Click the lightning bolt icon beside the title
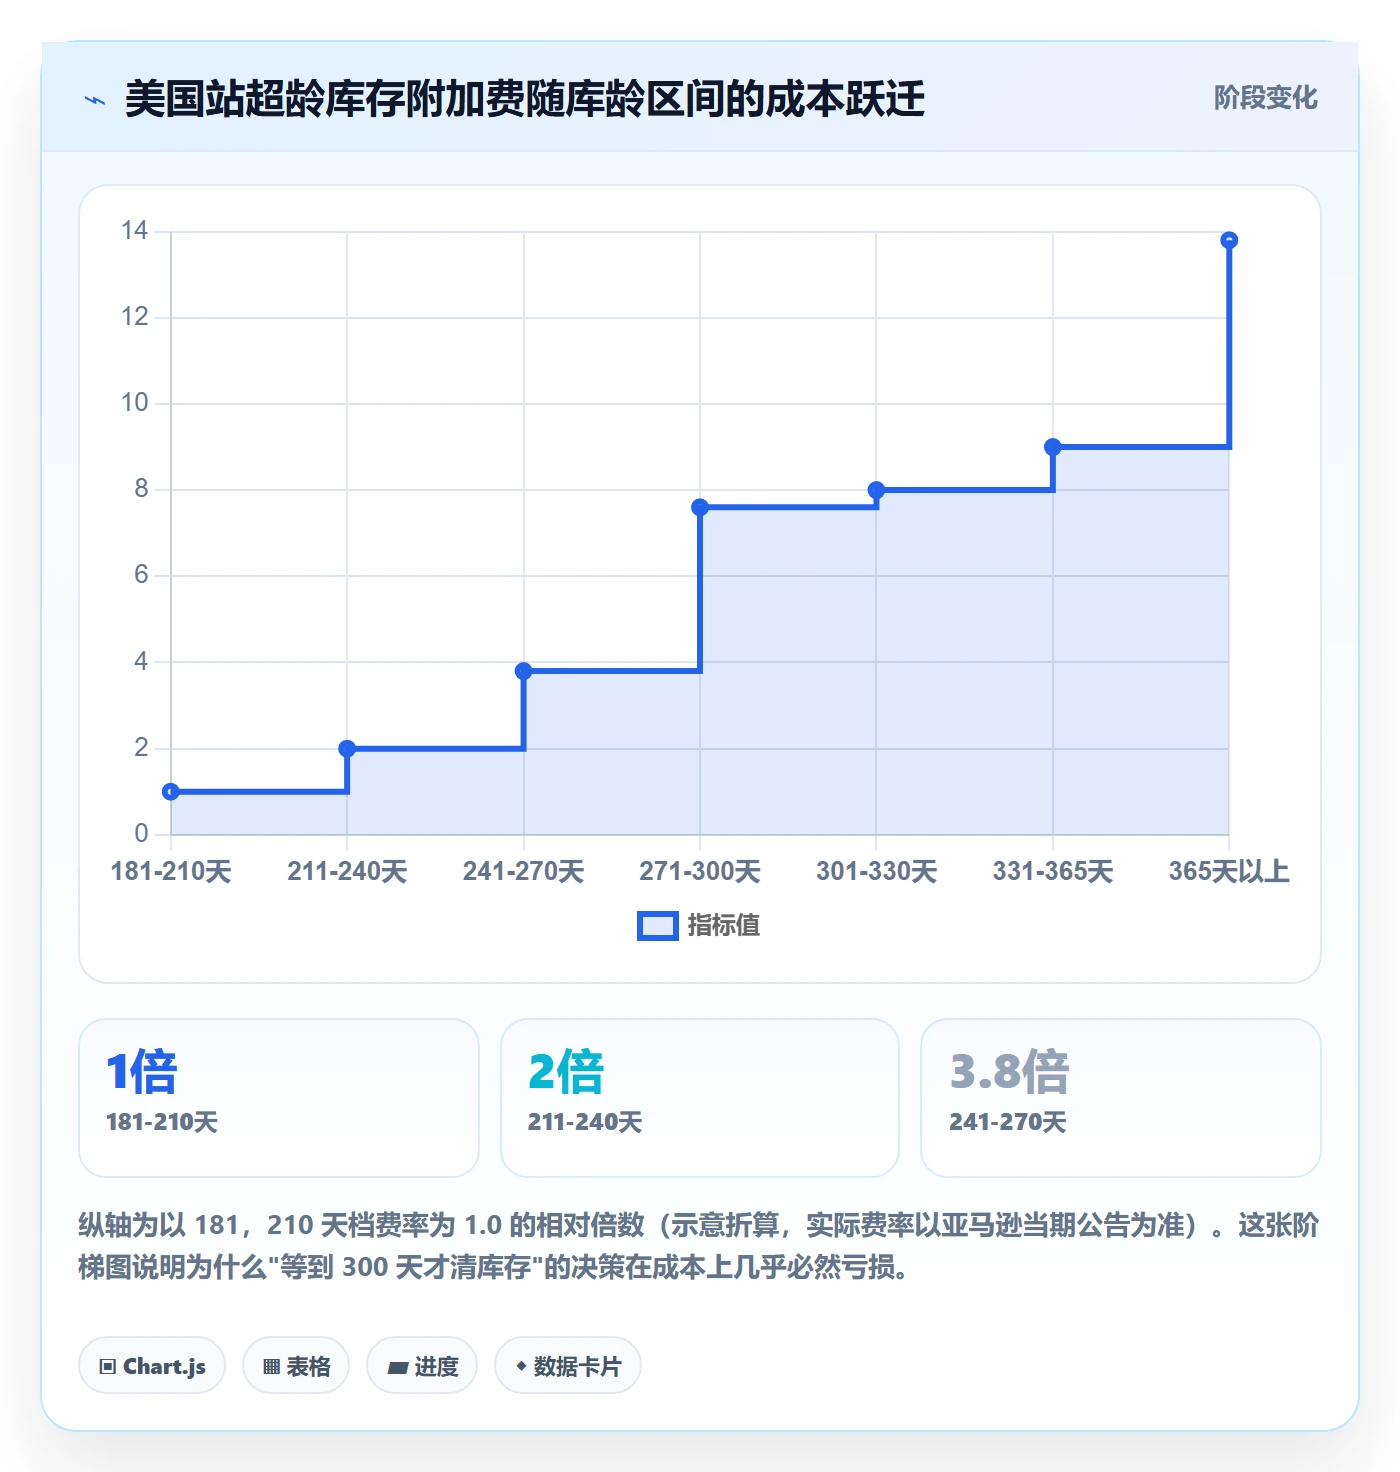The width and height of the screenshot is (1400, 1472). [95, 100]
